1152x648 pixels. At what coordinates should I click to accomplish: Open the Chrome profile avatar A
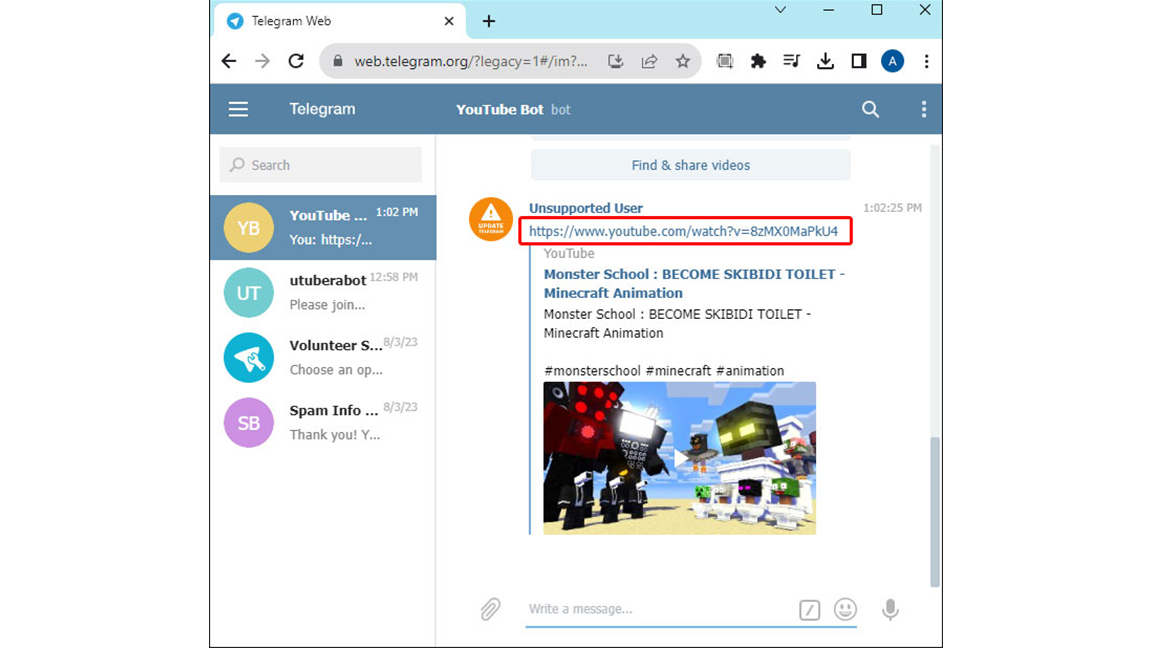tap(893, 61)
